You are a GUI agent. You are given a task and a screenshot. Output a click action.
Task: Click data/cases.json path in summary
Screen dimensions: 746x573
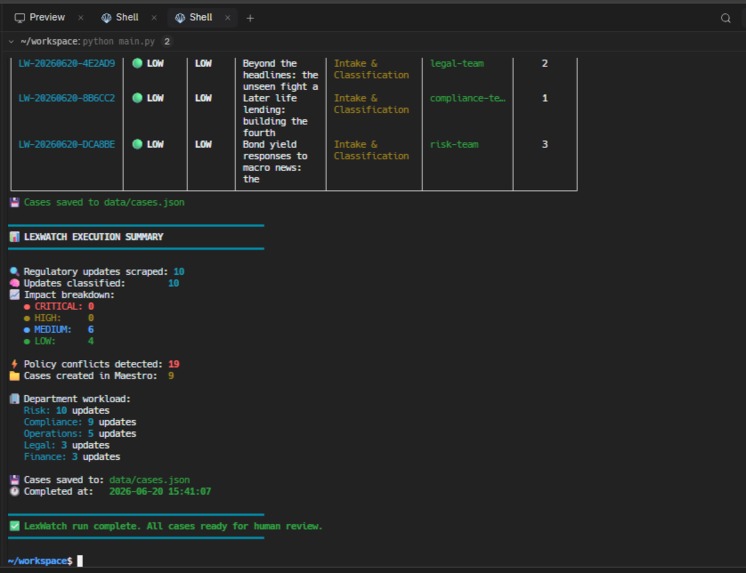point(149,480)
